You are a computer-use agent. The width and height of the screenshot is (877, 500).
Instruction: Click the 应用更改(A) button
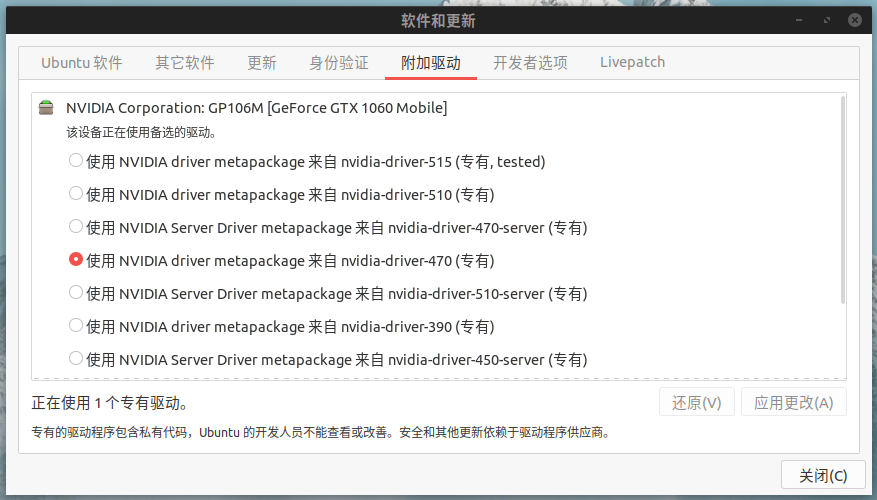tap(794, 402)
